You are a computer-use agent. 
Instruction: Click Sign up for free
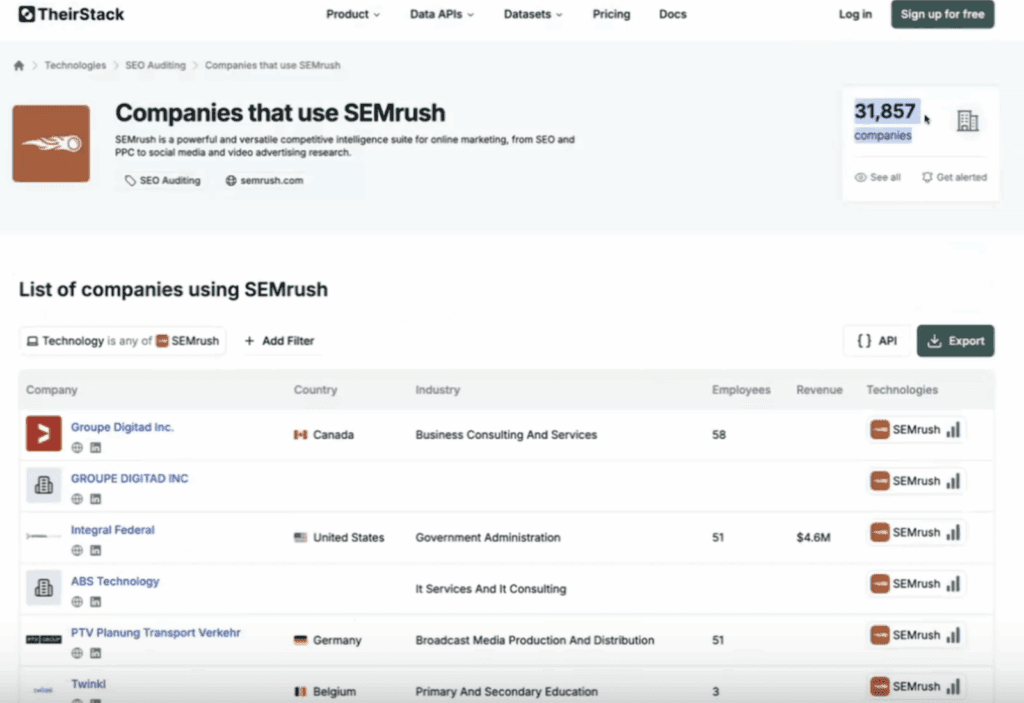pos(942,14)
